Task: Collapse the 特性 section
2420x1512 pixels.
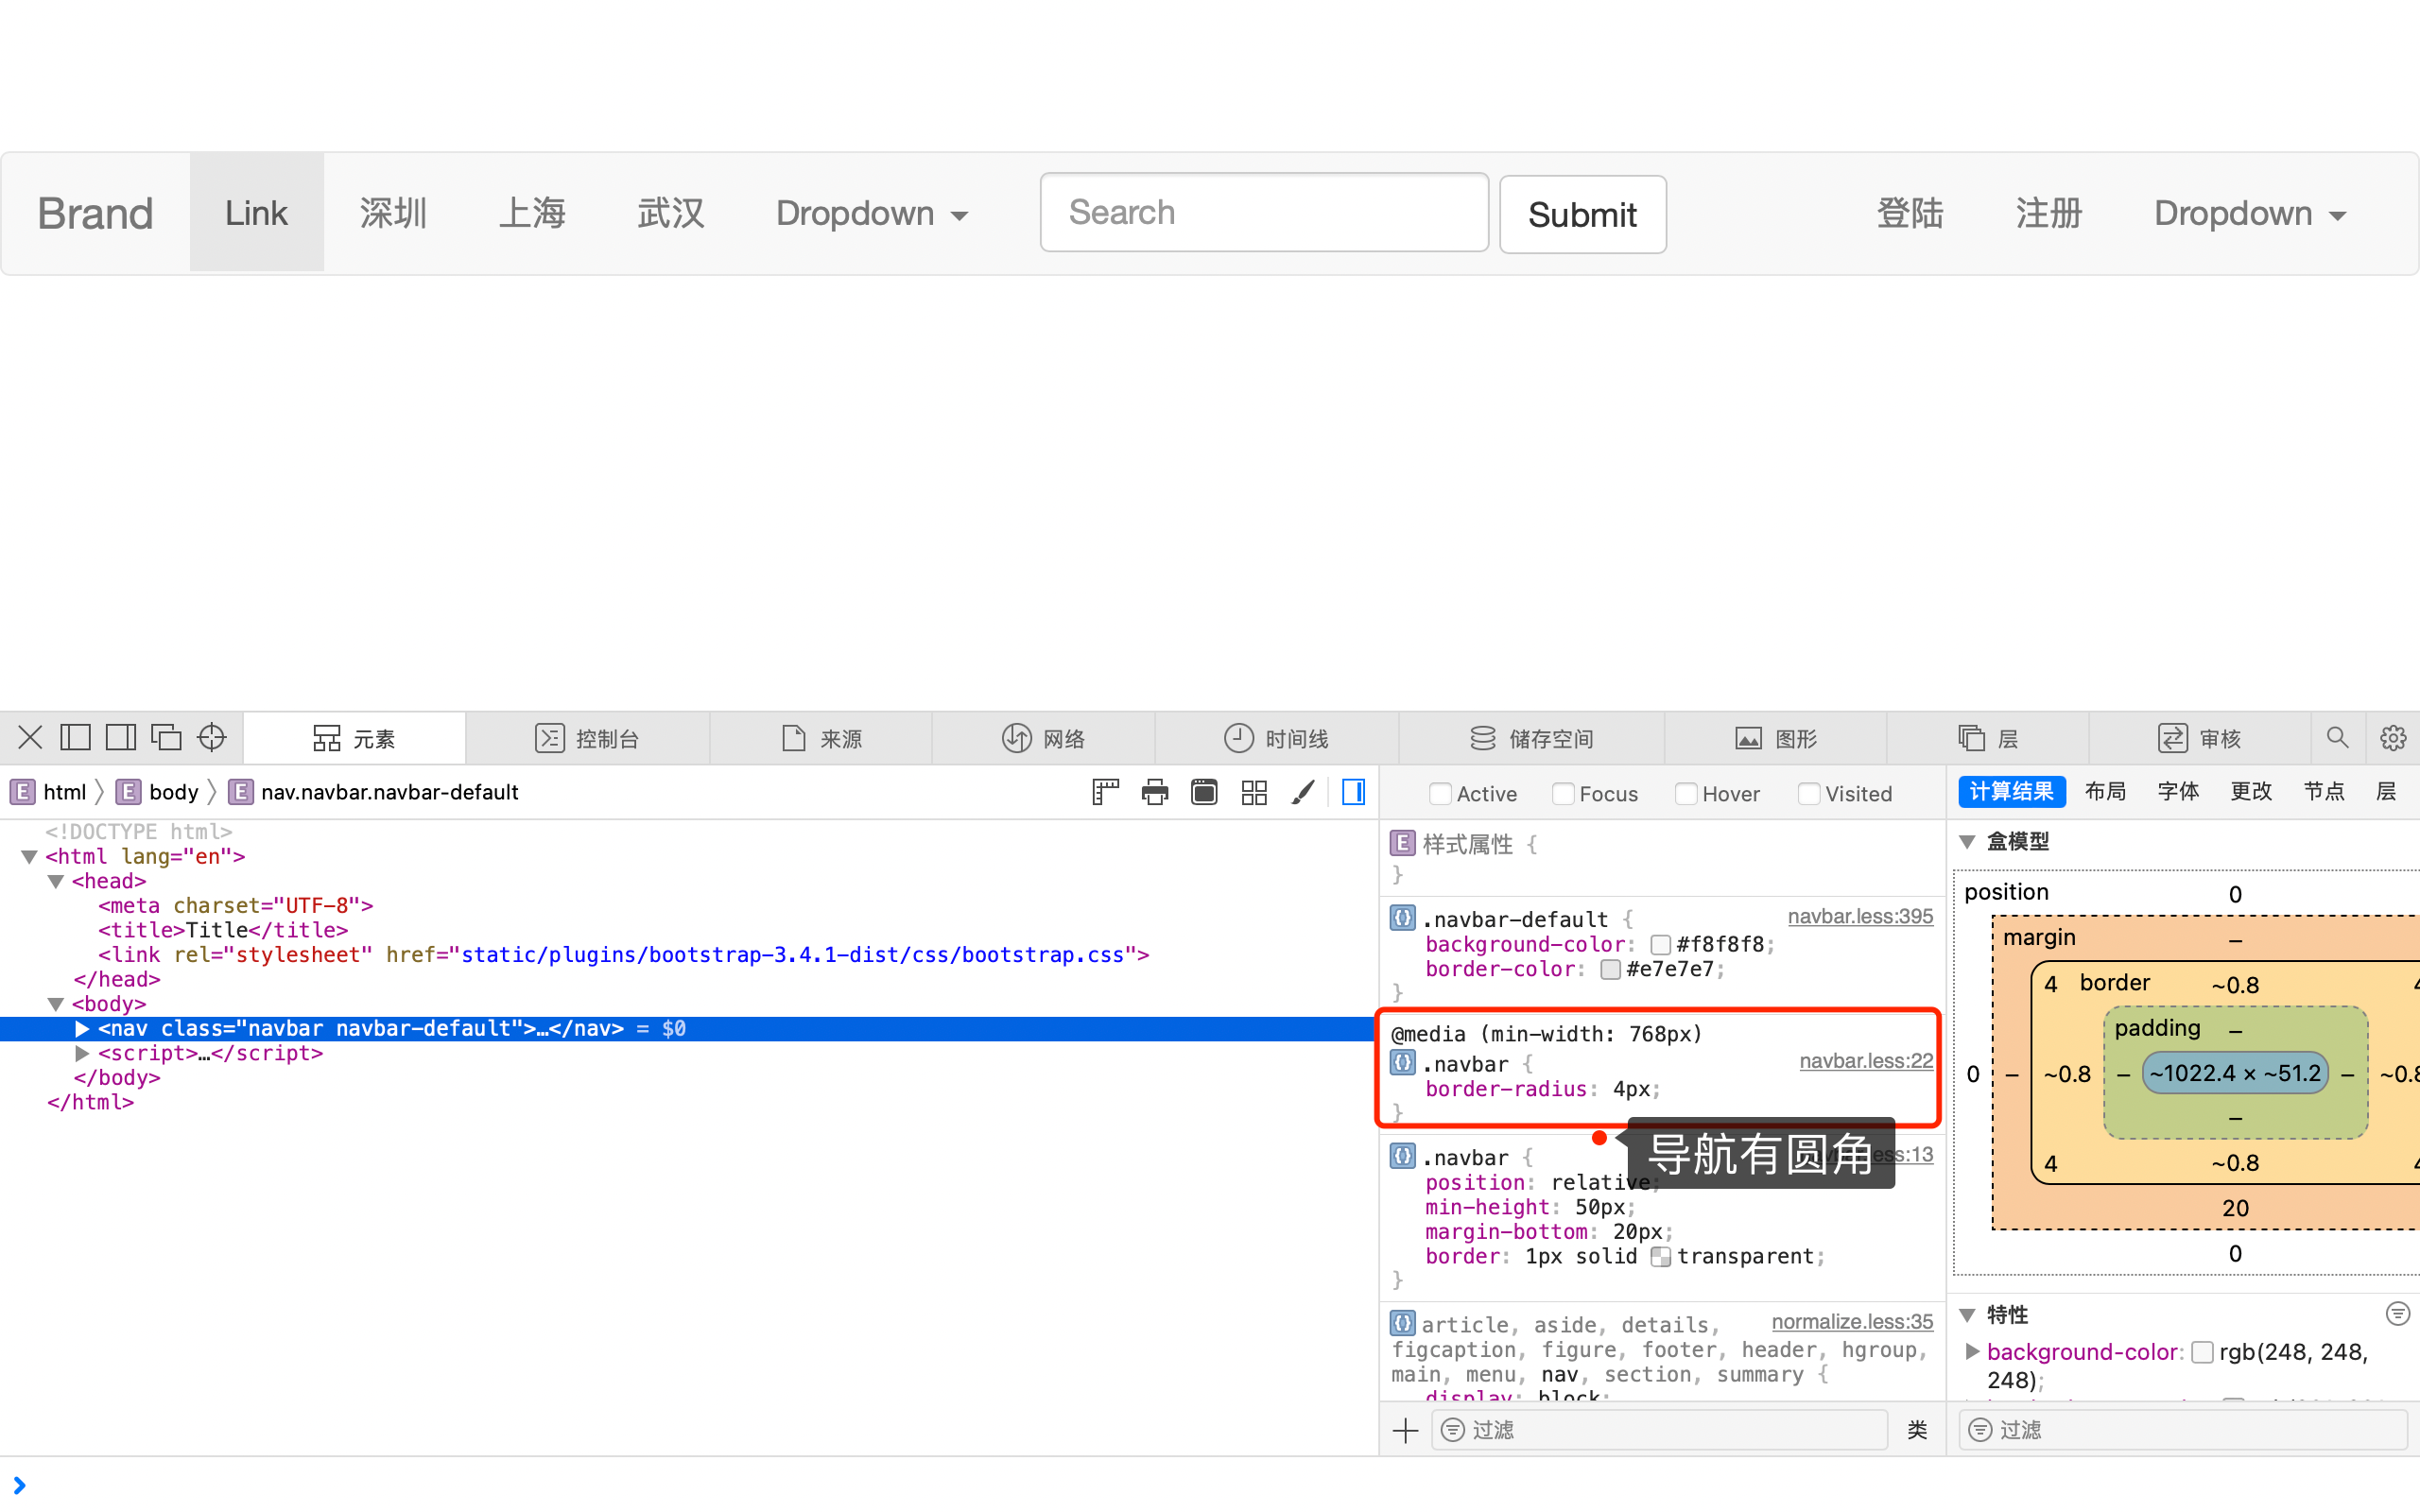Action: (x=1968, y=1315)
